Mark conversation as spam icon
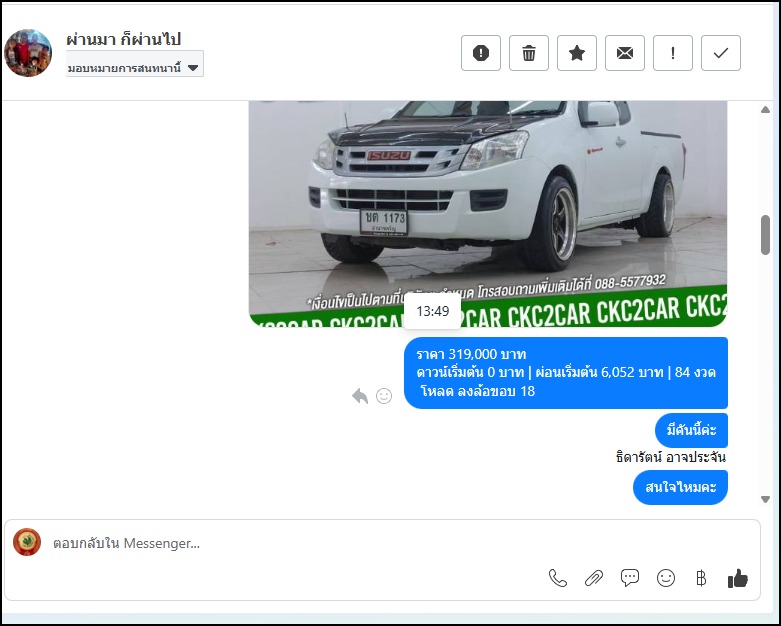The width and height of the screenshot is (781, 626). (x=481, y=53)
